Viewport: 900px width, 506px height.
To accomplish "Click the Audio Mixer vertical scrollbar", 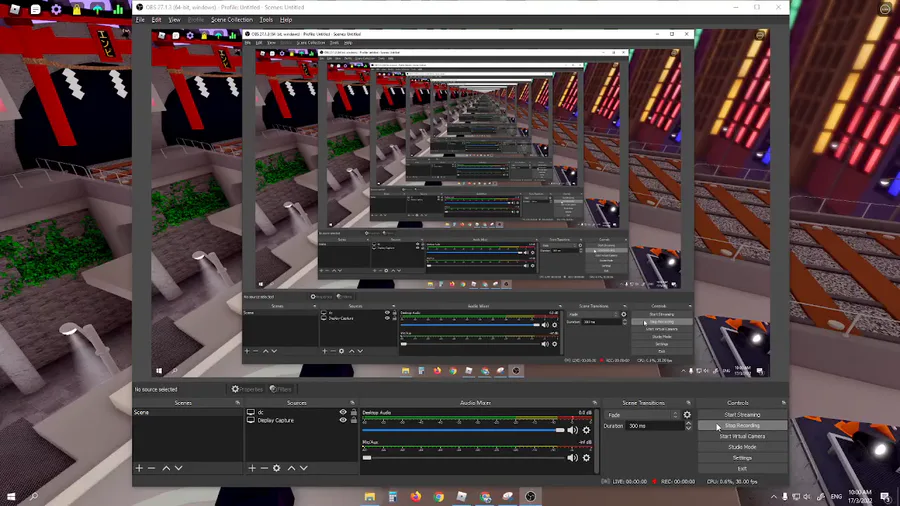I will pyautogui.click(x=595, y=441).
